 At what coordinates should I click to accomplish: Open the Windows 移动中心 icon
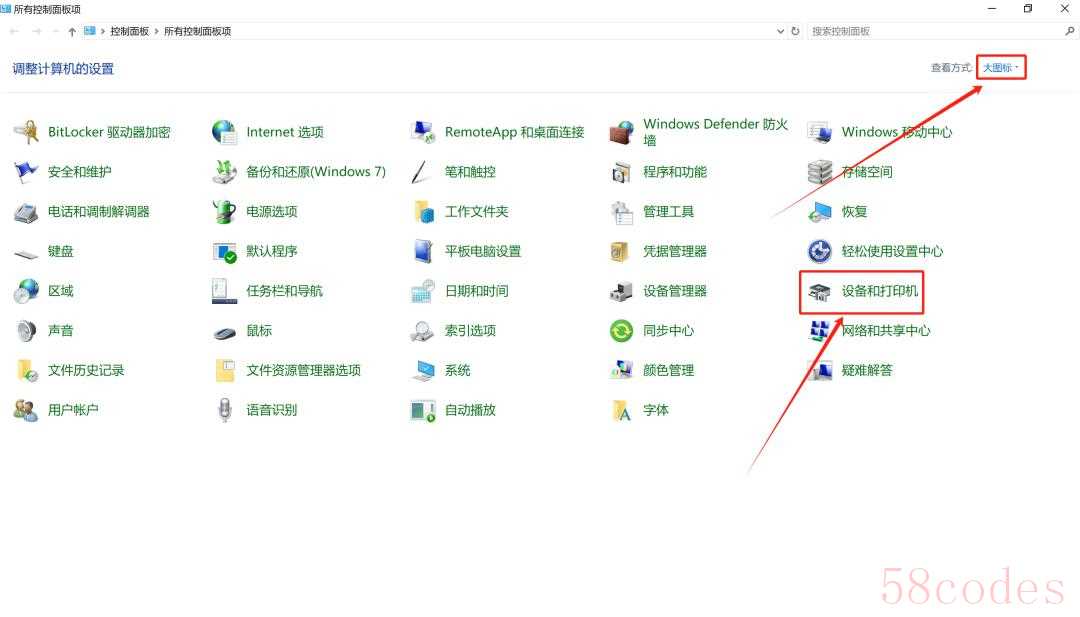pyautogui.click(x=820, y=132)
